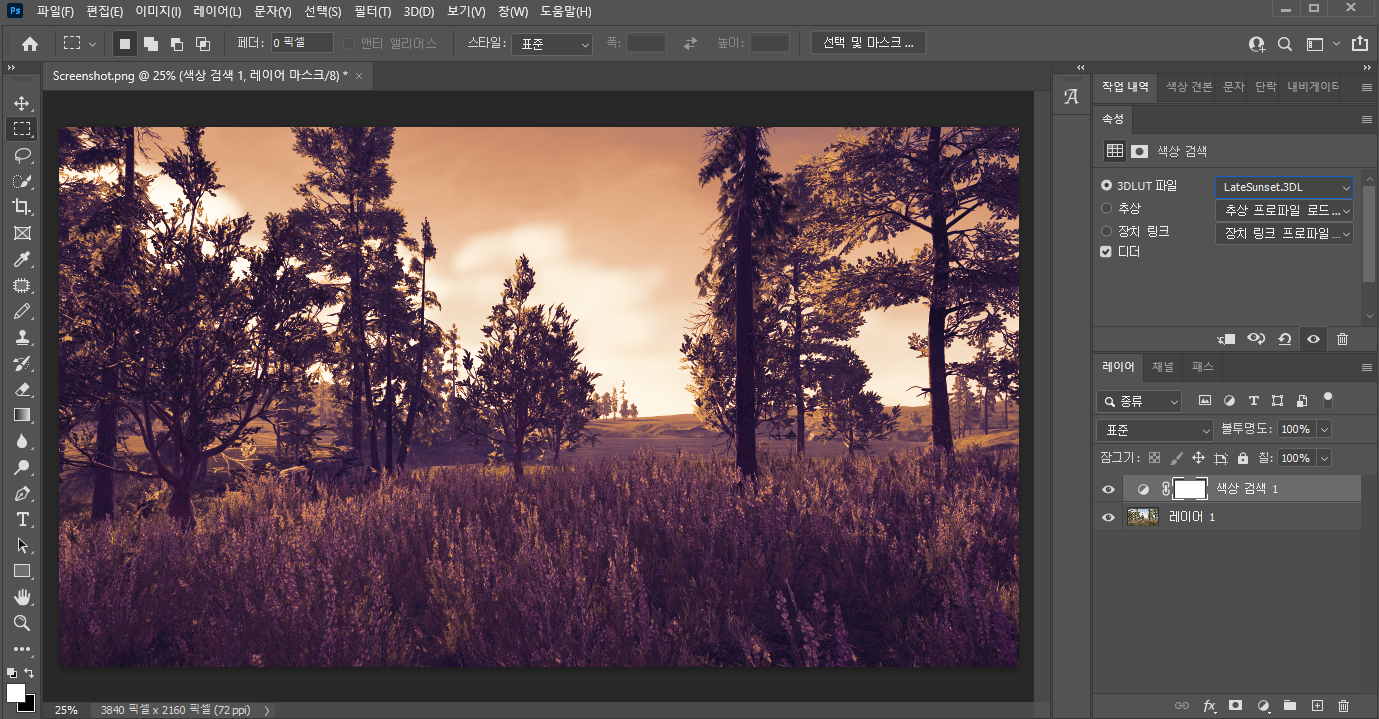
Task: Select the Quick Selection tool
Action: (x=22, y=181)
